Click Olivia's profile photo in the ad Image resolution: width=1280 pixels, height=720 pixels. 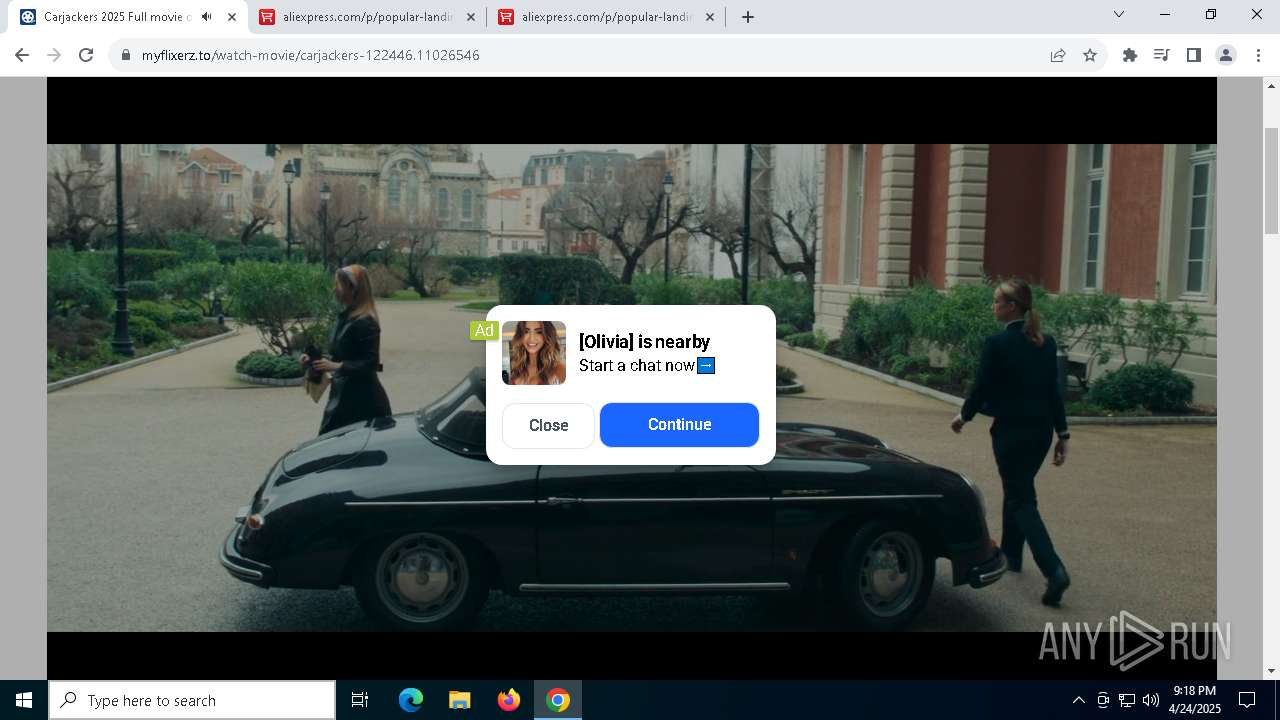point(534,353)
